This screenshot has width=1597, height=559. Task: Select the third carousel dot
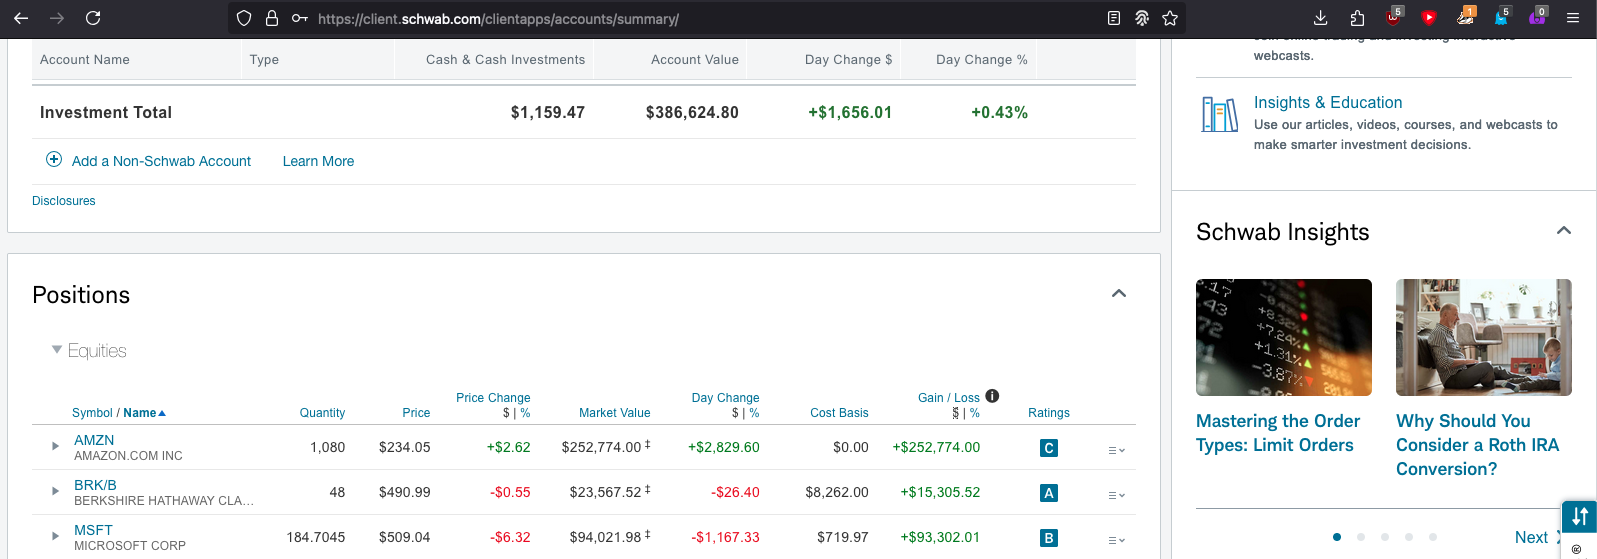click(1385, 537)
